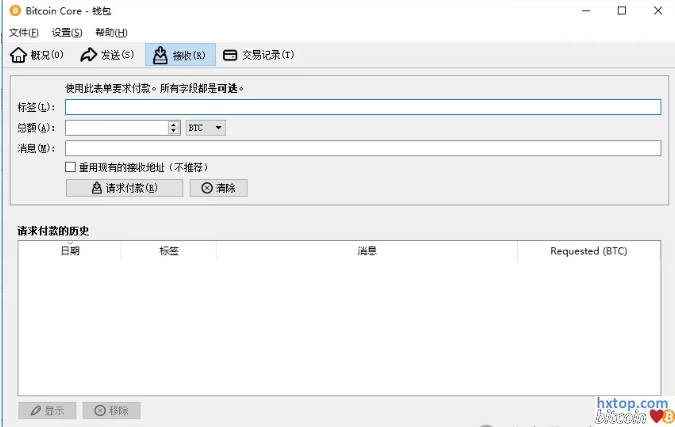Sort history by 日期 column header
This screenshot has height=427, width=675.
coord(70,251)
